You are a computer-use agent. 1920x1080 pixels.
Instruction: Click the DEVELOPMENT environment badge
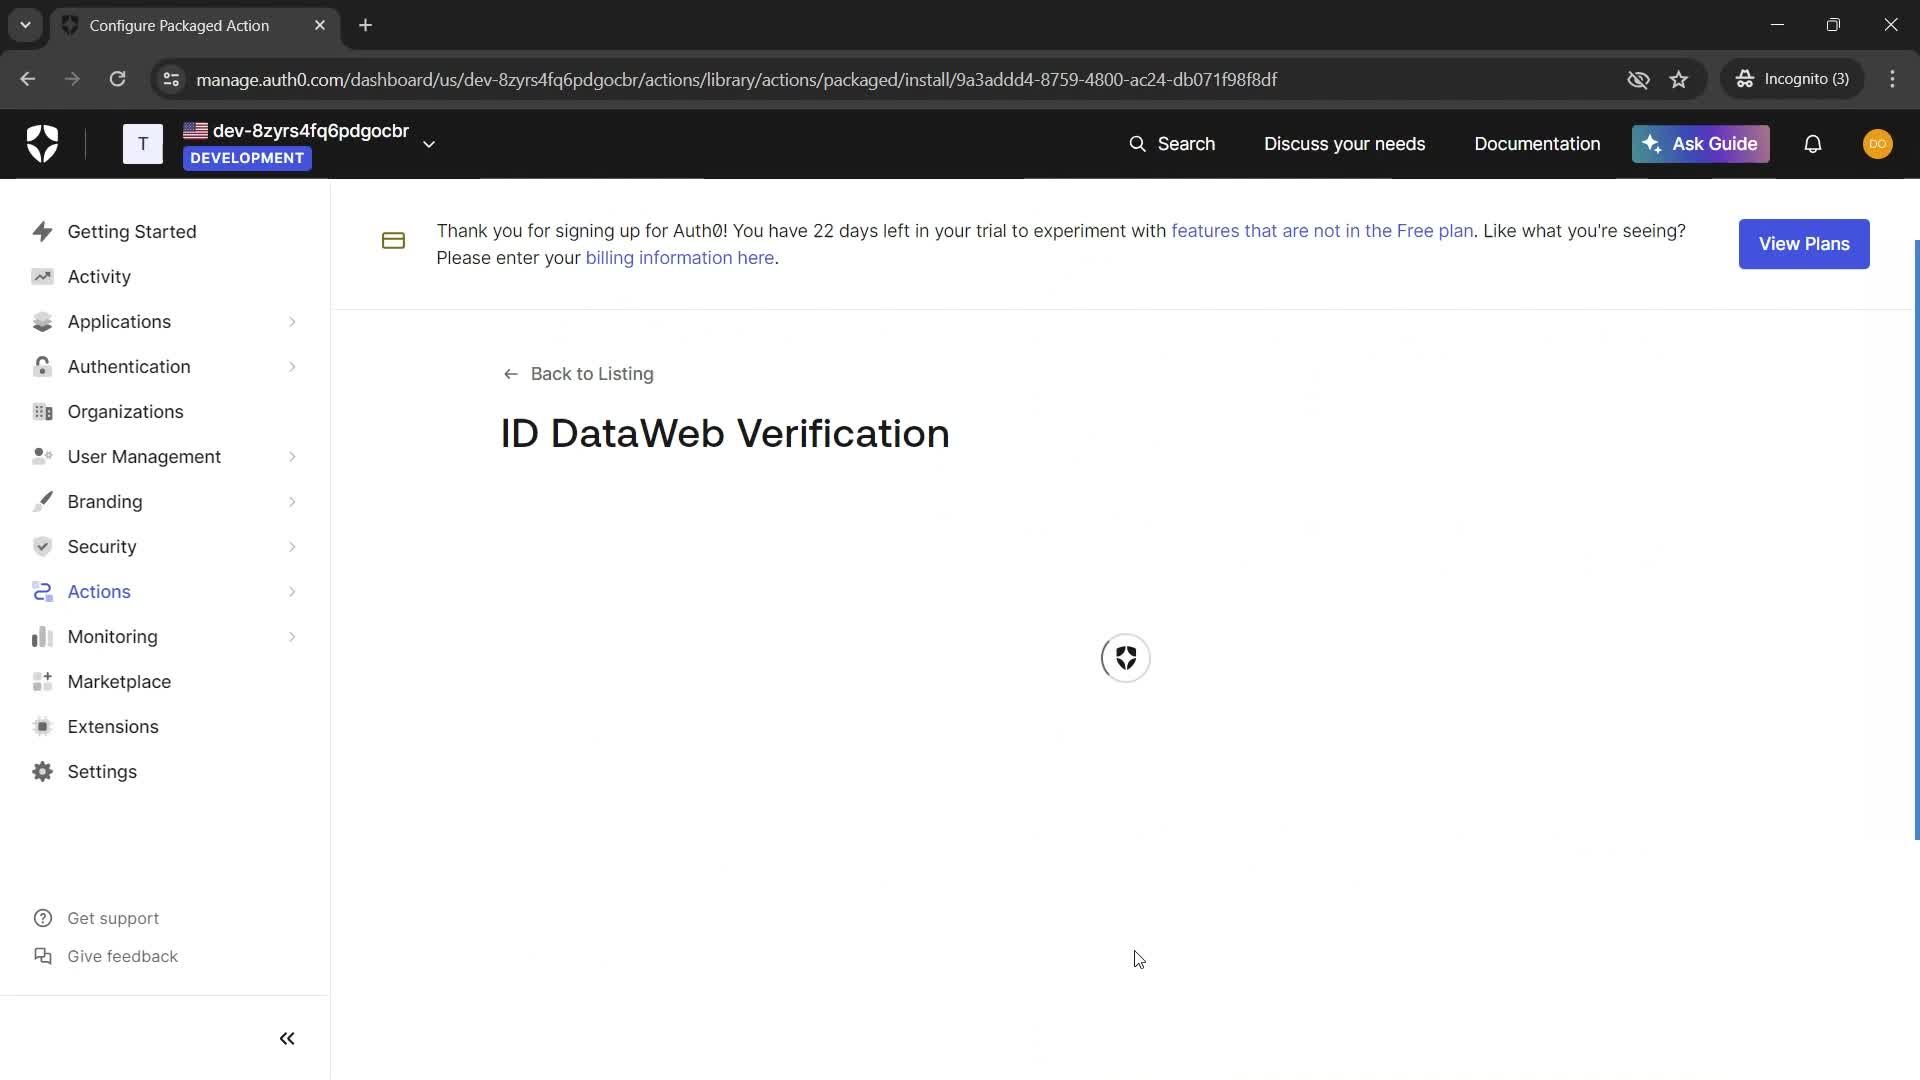[x=247, y=158]
